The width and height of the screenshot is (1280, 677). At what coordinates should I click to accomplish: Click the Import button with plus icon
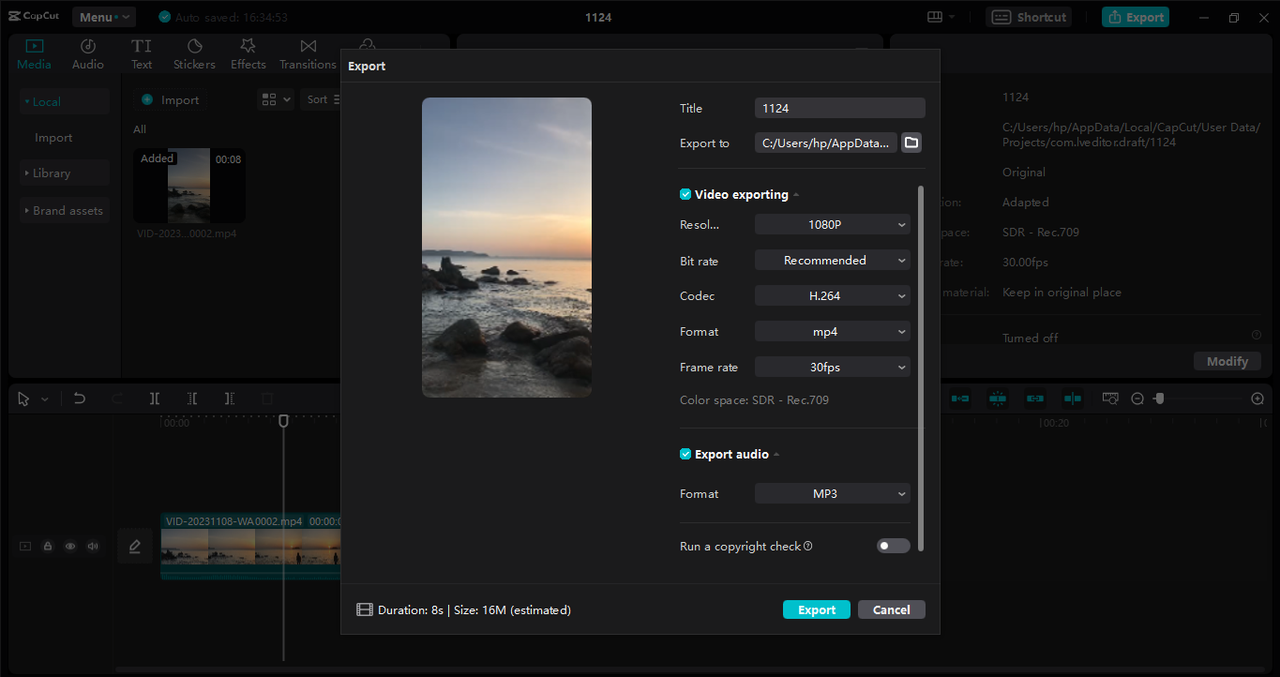(170, 100)
